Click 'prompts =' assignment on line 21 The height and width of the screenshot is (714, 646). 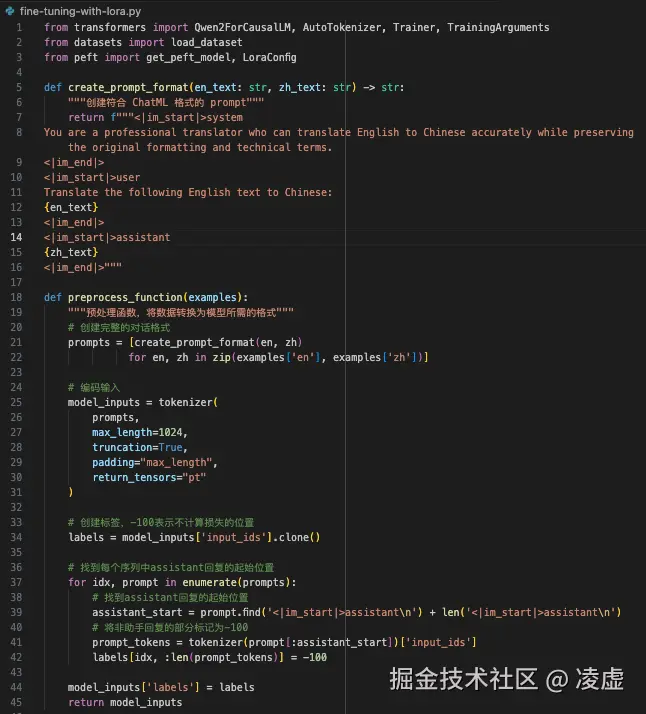point(95,342)
